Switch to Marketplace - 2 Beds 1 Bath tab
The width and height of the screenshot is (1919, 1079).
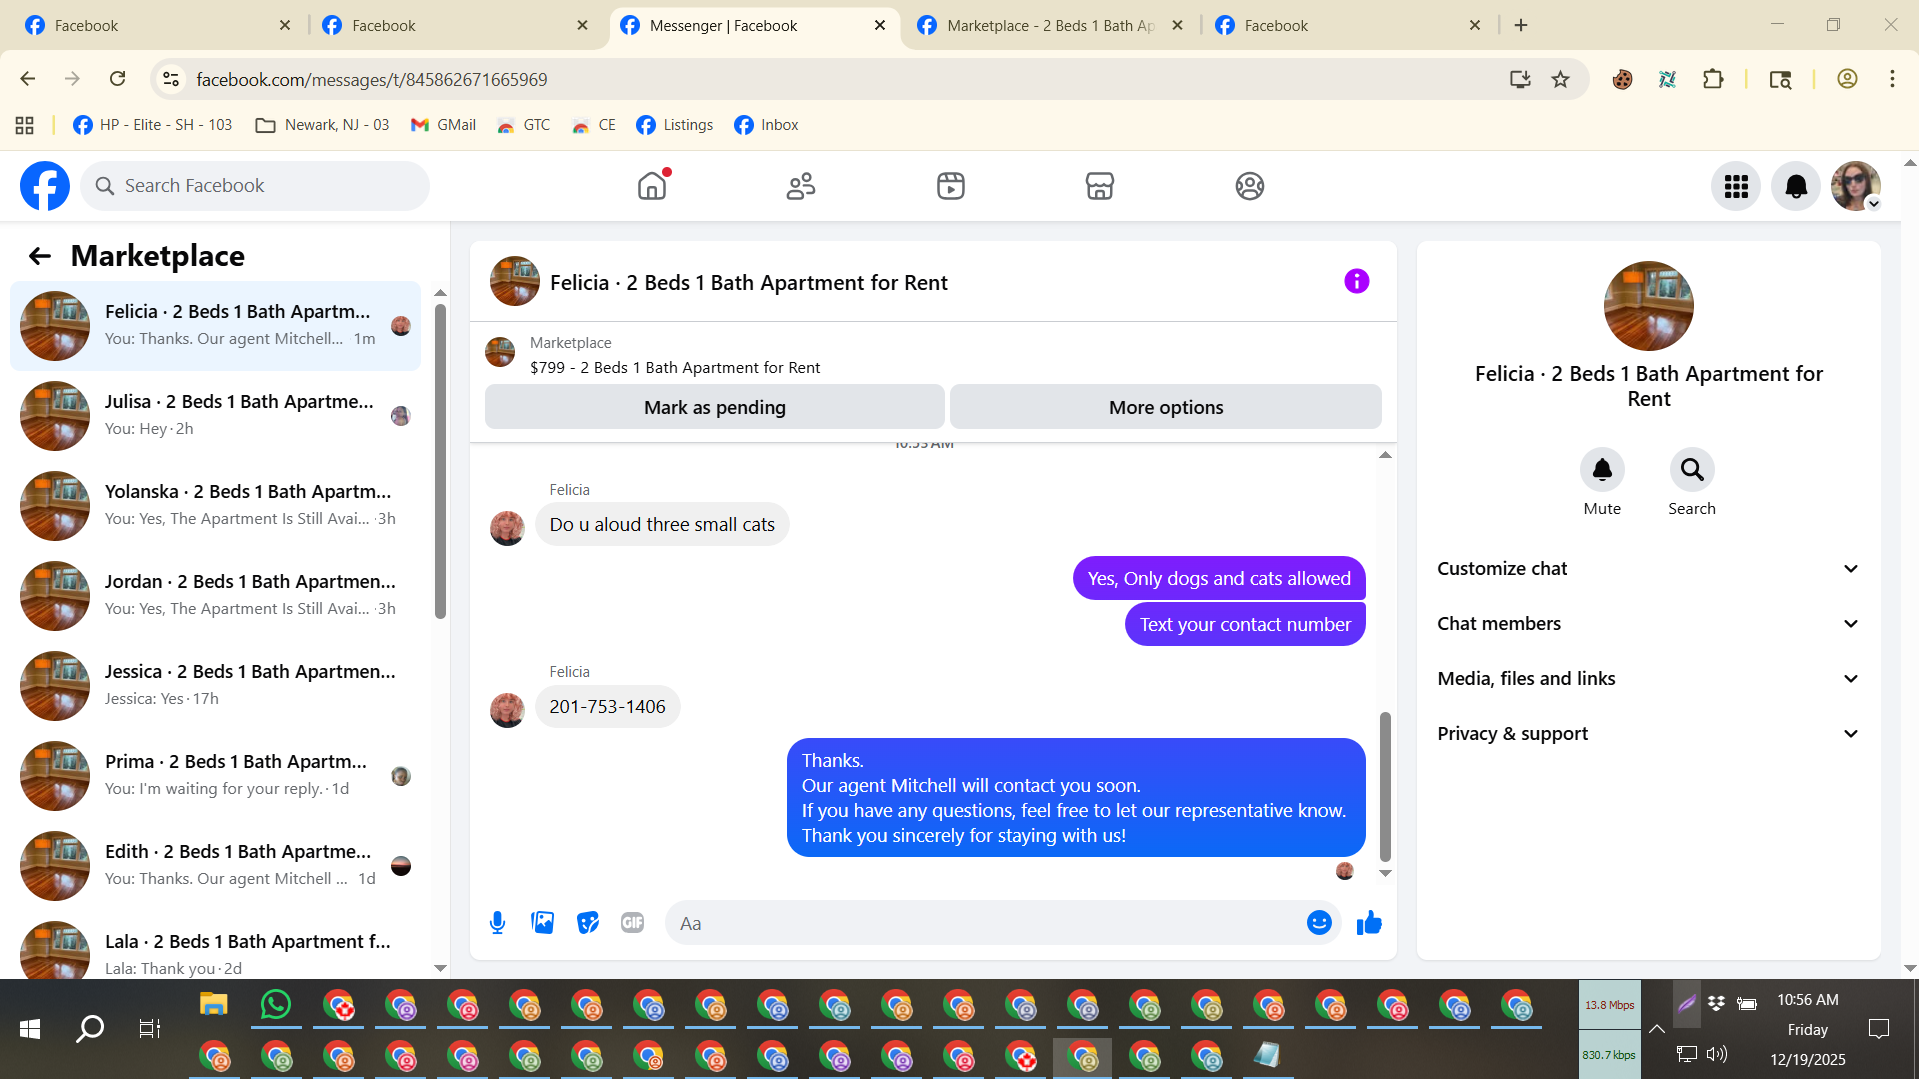coord(1050,26)
